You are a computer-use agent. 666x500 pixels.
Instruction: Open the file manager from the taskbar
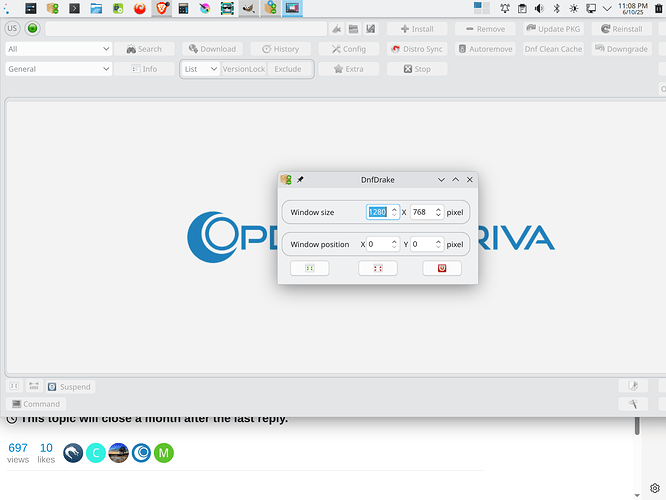pos(96,8)
